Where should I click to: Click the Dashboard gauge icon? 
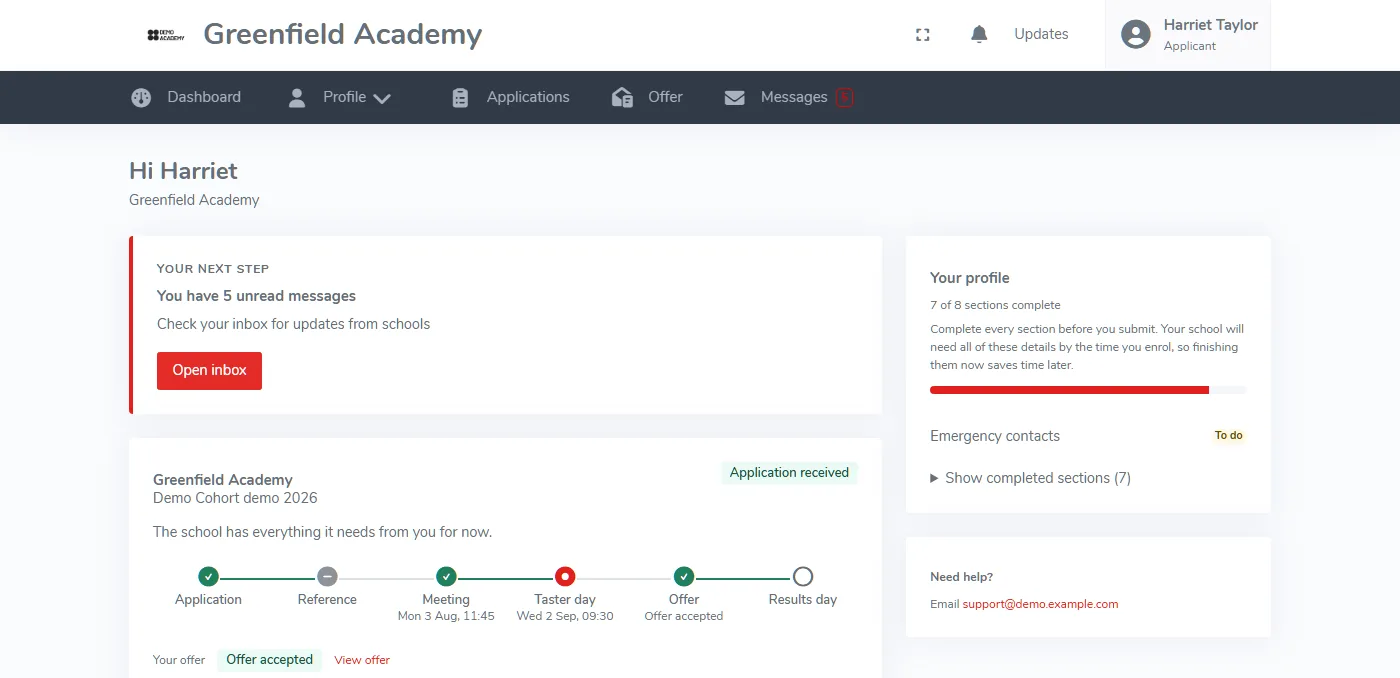[141, 98]
